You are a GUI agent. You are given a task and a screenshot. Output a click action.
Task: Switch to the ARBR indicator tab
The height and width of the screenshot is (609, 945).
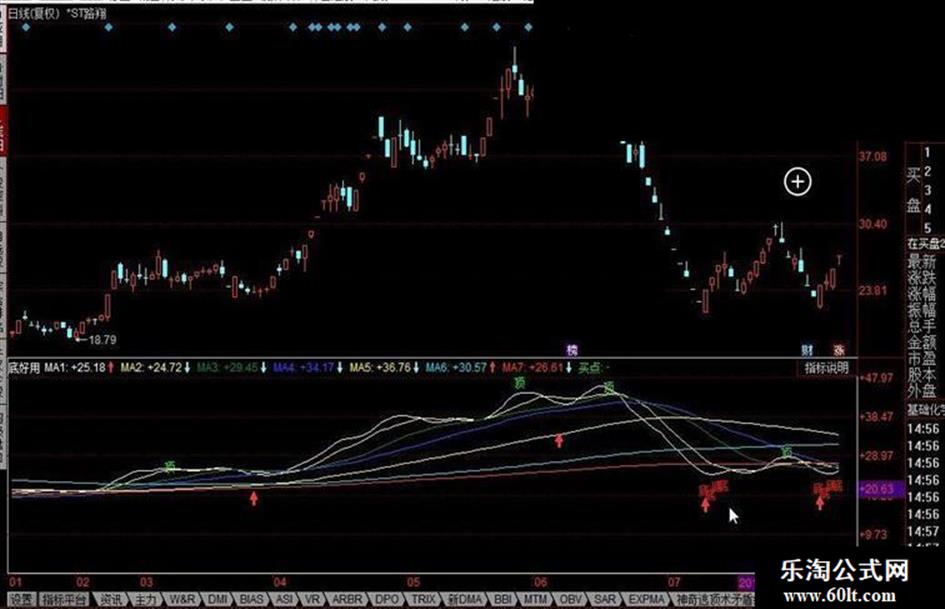click(347, 599)
